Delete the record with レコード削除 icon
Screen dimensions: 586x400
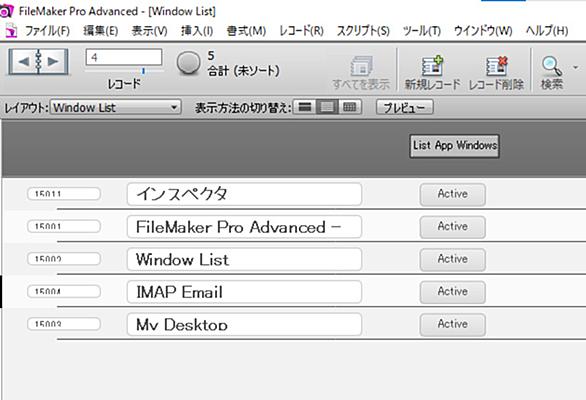pos(497,66)
